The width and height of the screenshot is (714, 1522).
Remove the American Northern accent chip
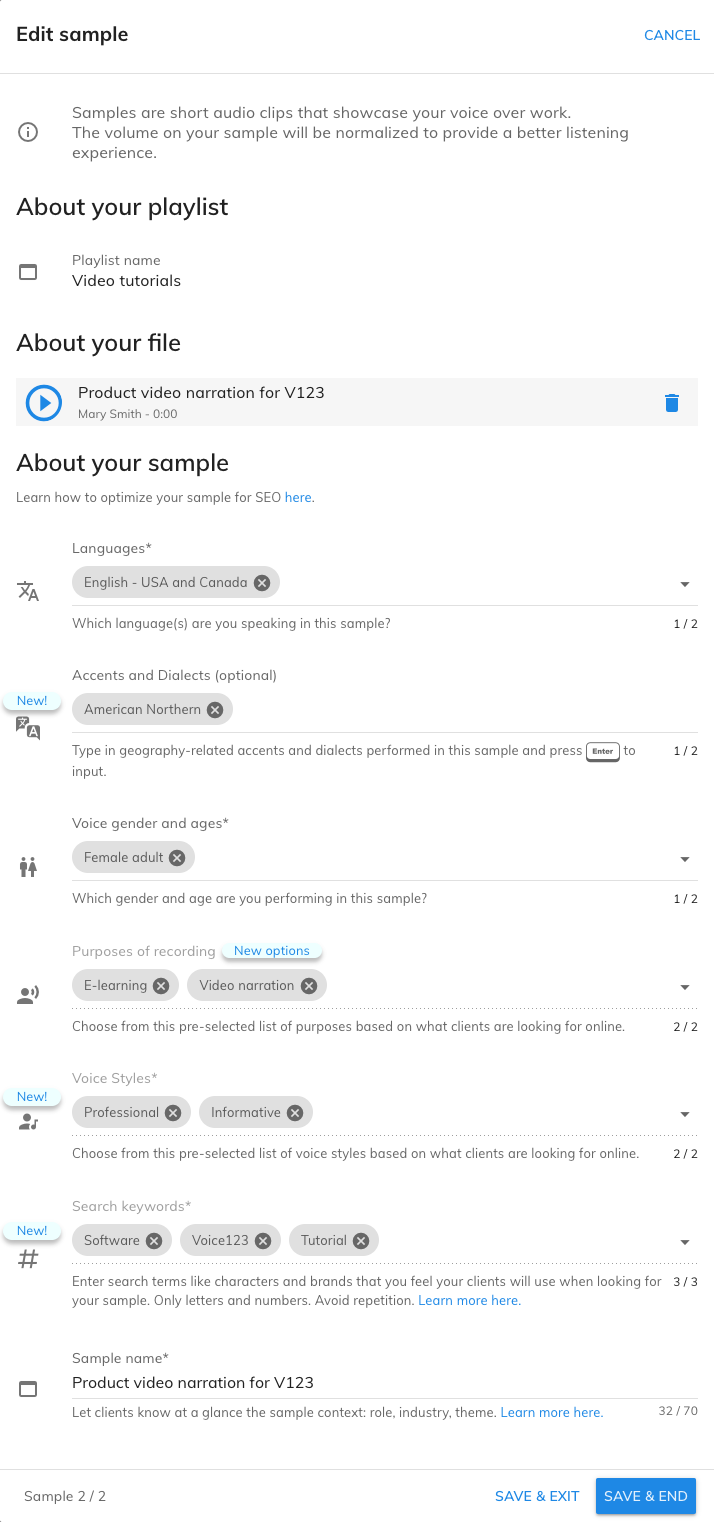click(x=215, y=709)
